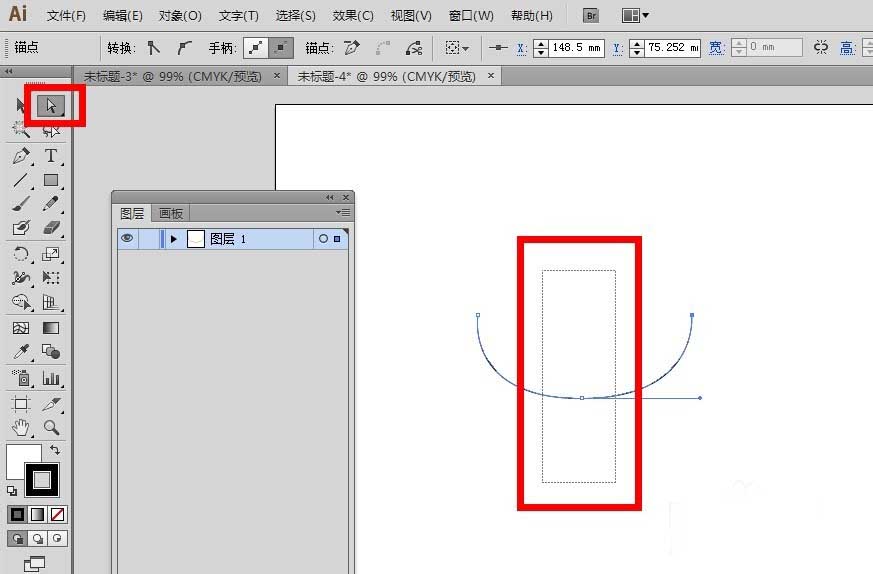
Task: Select the Shape Builder tool
Action: pyautogui.click(x=21, y=302)
